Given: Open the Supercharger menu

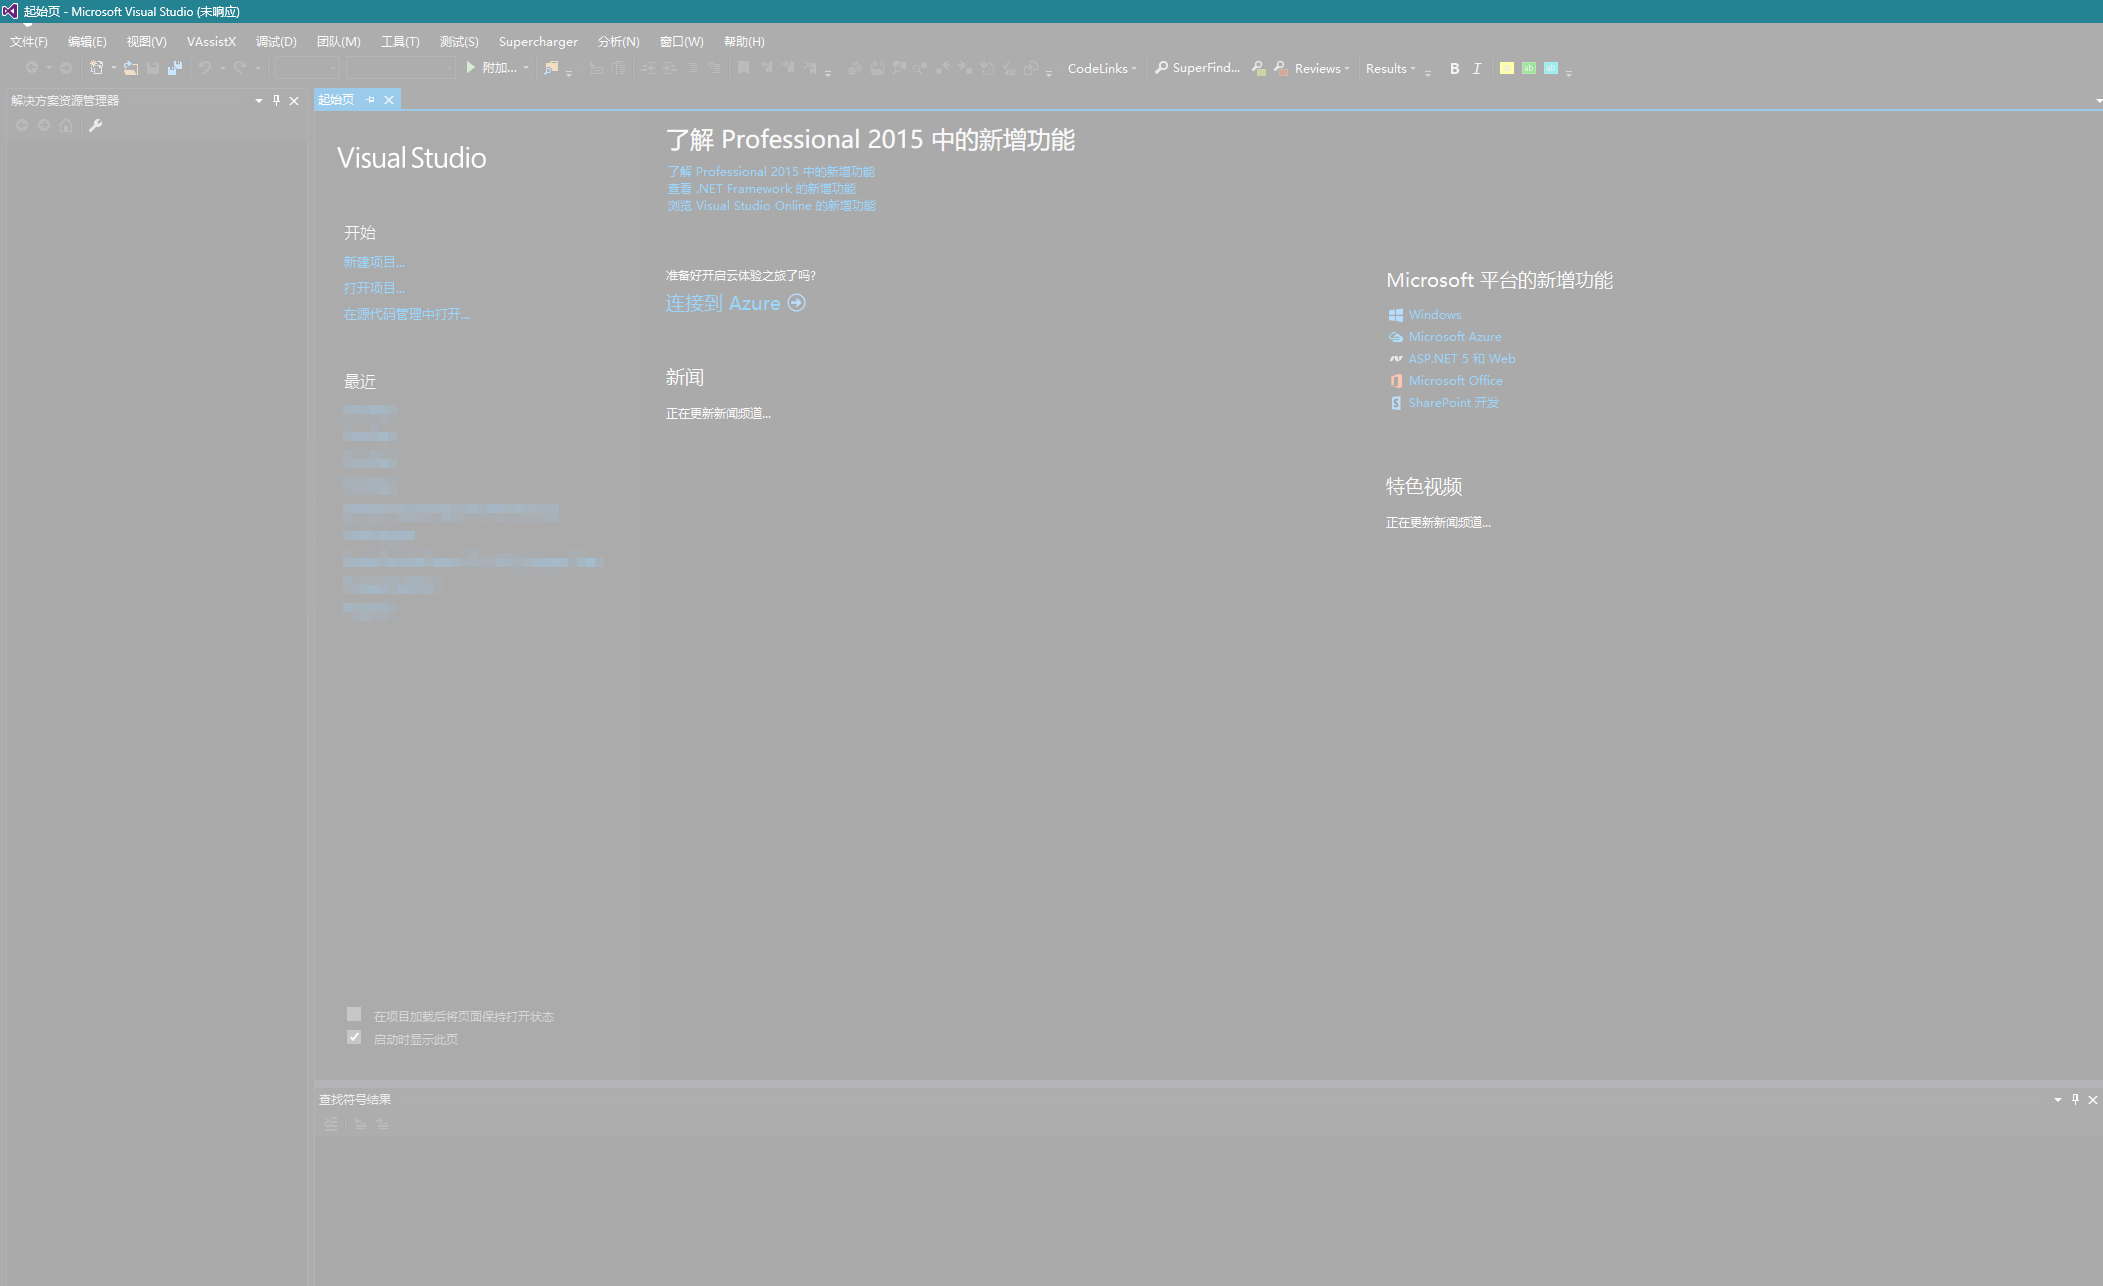Looking at the screenshot, I should coord(538,41).
